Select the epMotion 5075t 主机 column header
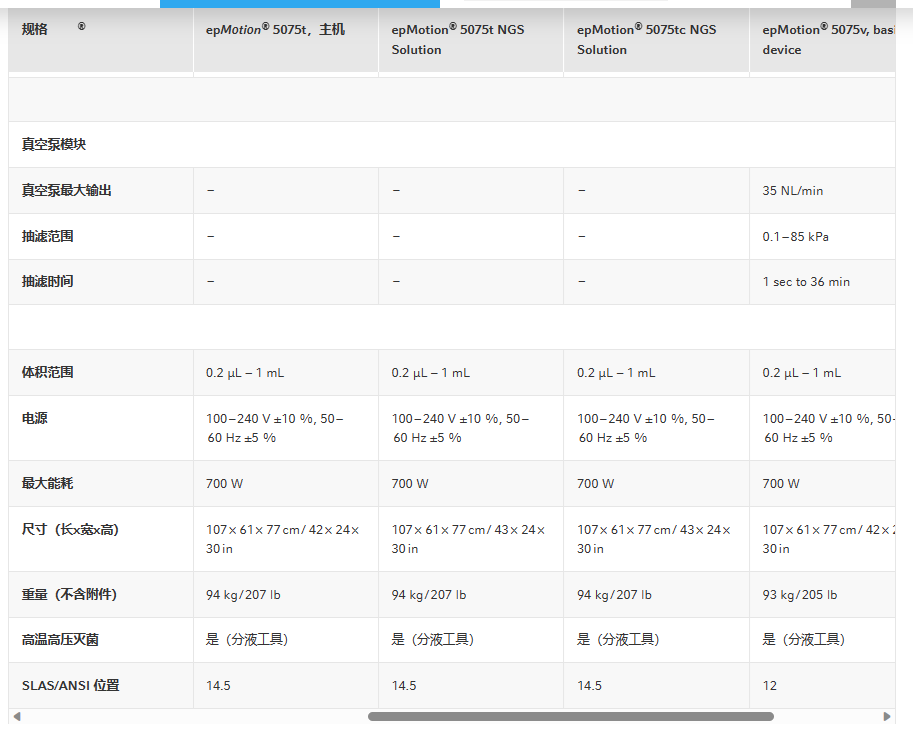This screenshot has width=913, height=747. click(275, 30)
